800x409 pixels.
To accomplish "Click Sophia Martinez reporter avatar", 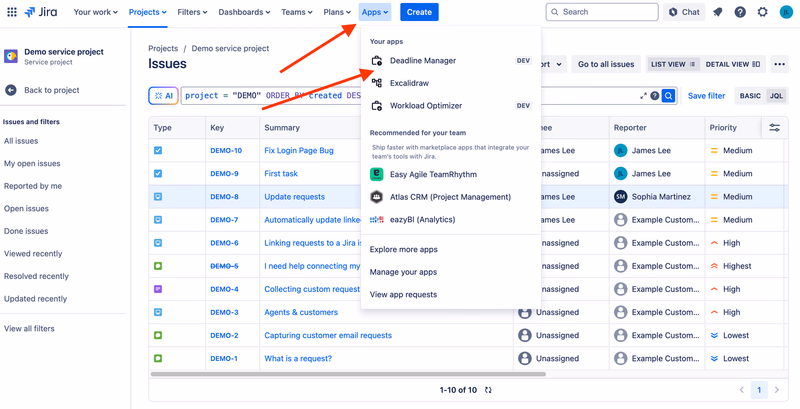I will coord(620,197).
